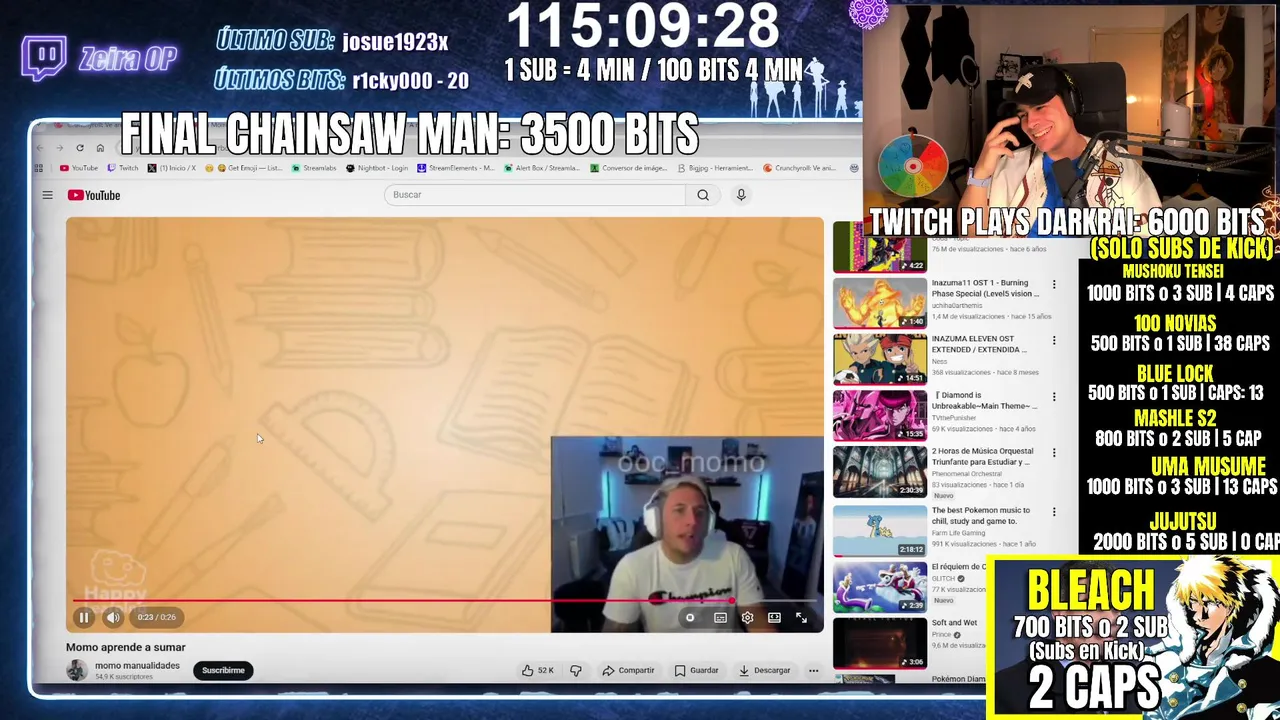This screenshot has width=1280, height=720.
Task: Open the Twitch bookmark
Action: tap(123, 168)
